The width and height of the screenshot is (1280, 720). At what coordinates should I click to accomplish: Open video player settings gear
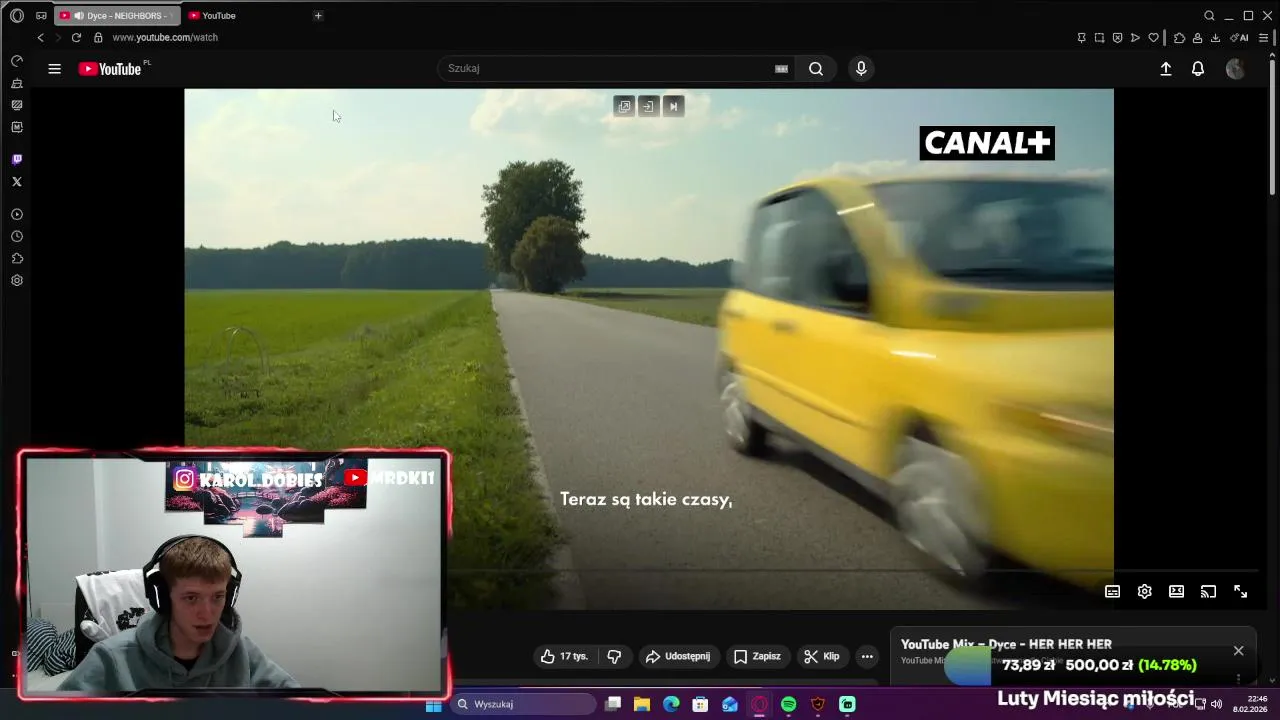1145,592
